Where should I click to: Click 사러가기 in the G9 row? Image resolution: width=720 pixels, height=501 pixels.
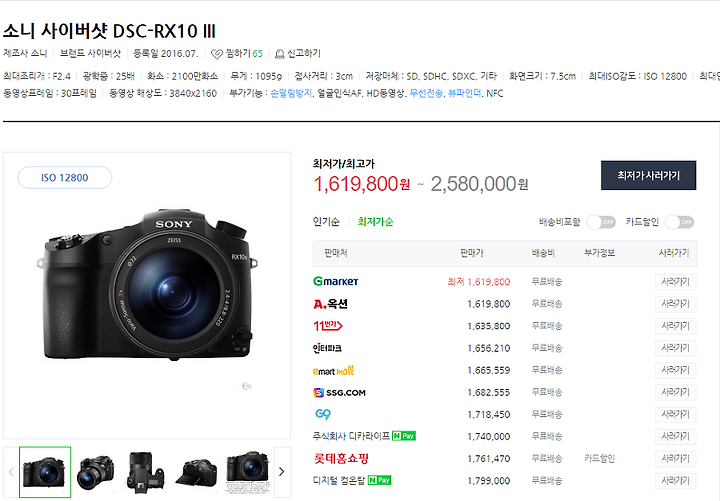(675, 414)
